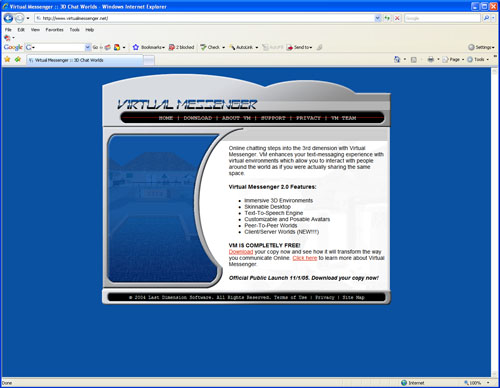Click the Print icon in command bar
Image resolution: width=500 pixels, height=388 pixels.
click(431, 59)
